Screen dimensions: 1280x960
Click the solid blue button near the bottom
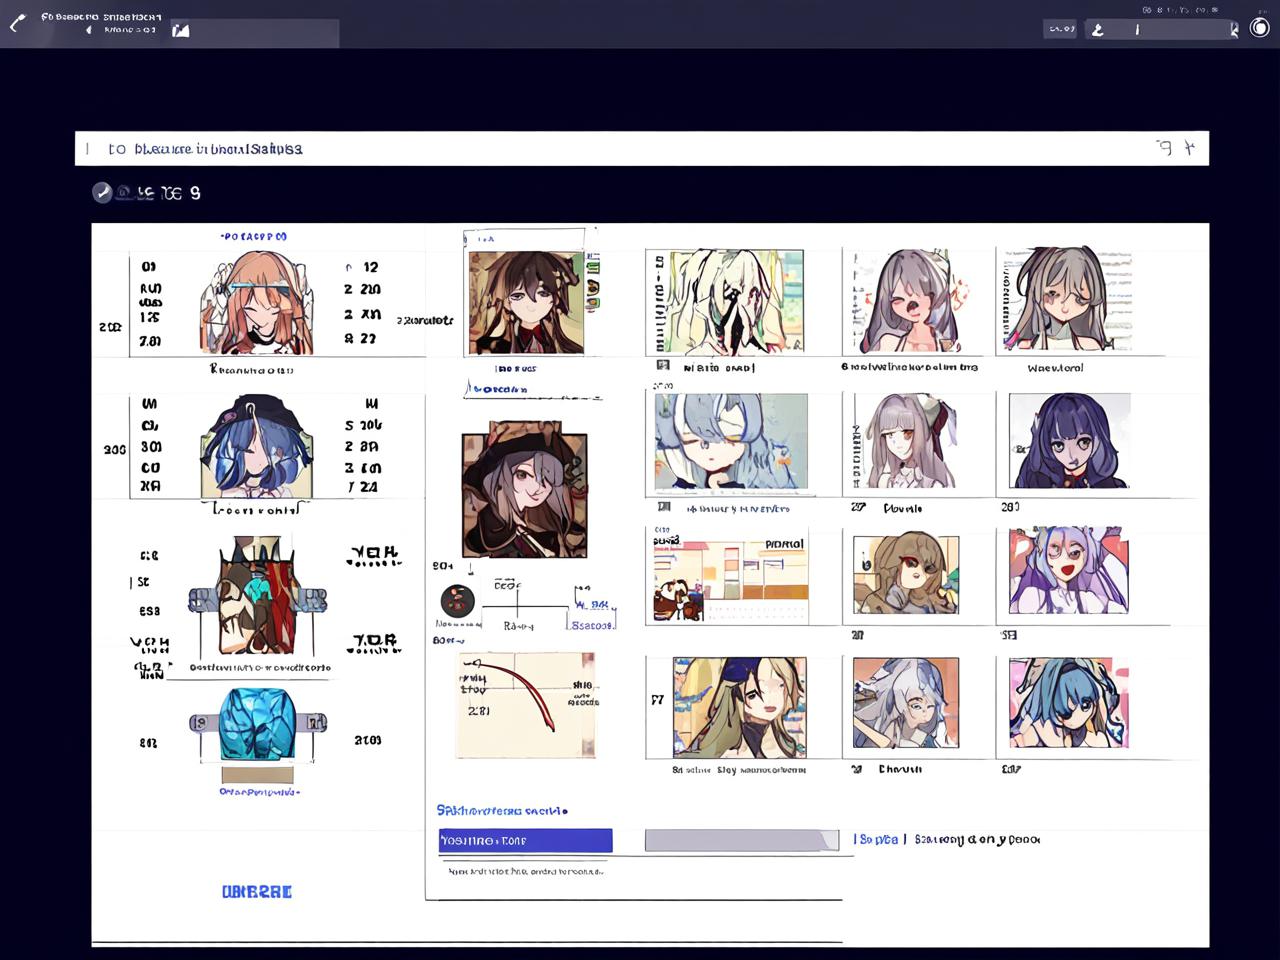(x=526, y=841)
